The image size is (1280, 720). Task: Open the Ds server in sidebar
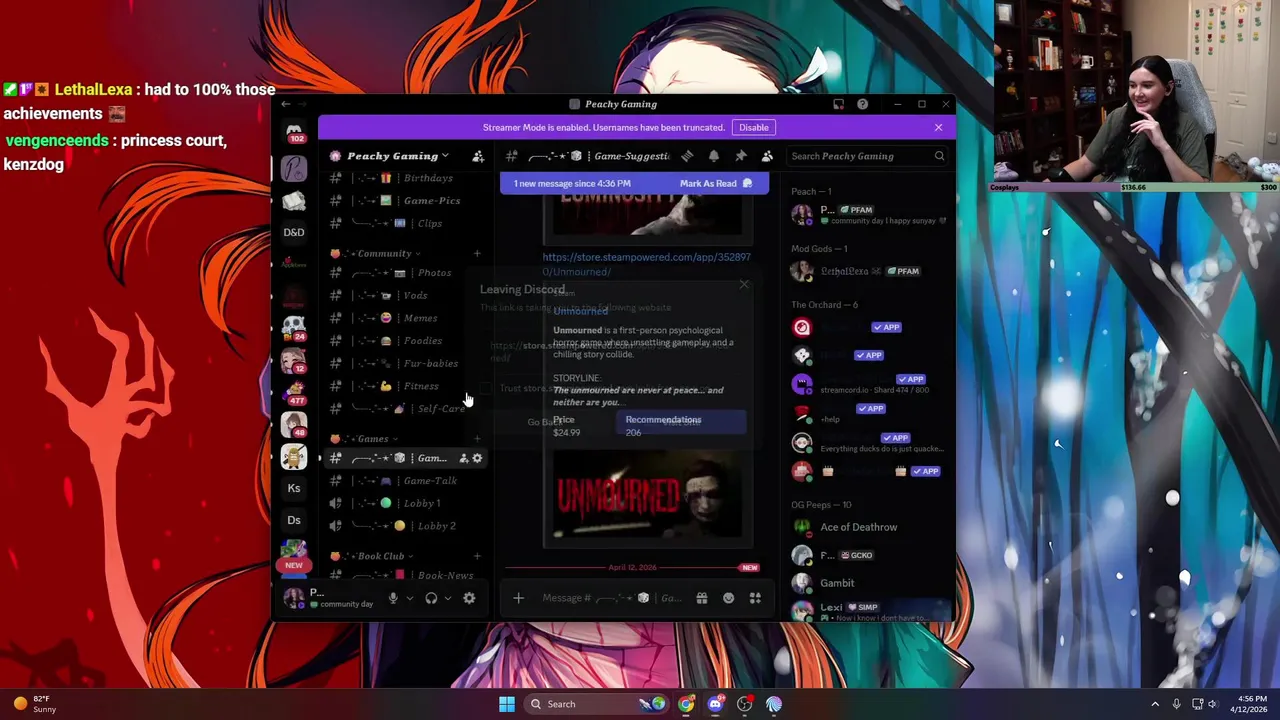(x=294, y=520)
